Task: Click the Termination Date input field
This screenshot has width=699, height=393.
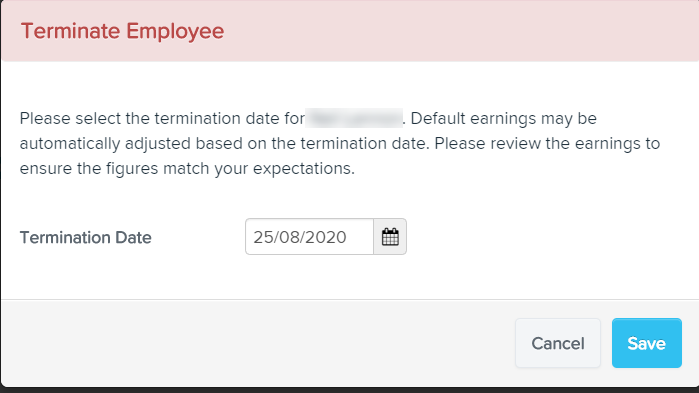Action: point(309,237)
